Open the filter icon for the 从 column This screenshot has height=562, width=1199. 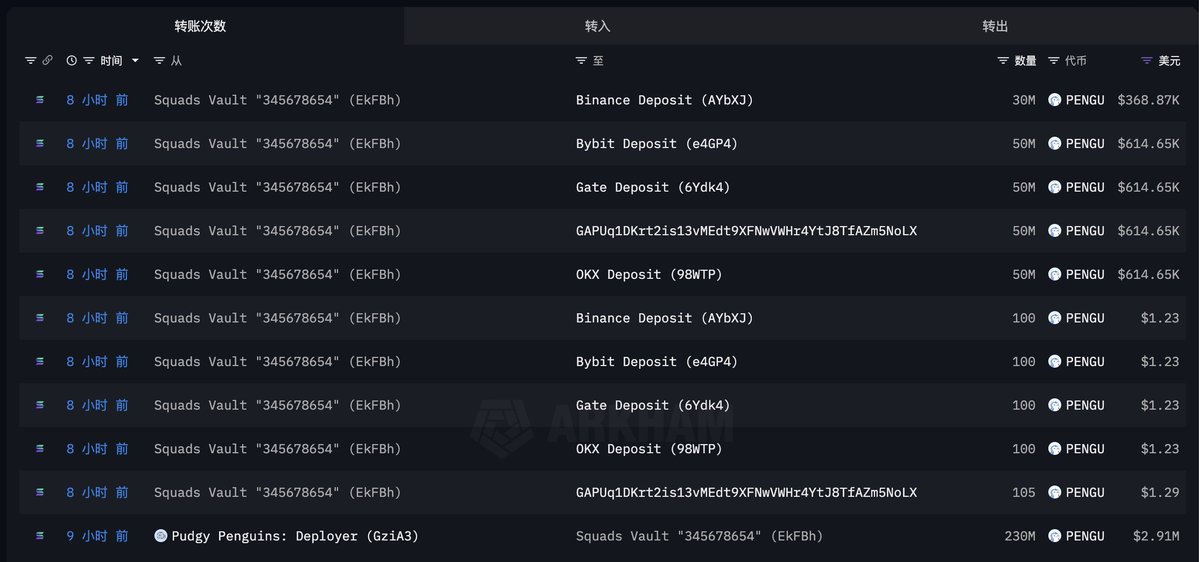coord(159,61)
